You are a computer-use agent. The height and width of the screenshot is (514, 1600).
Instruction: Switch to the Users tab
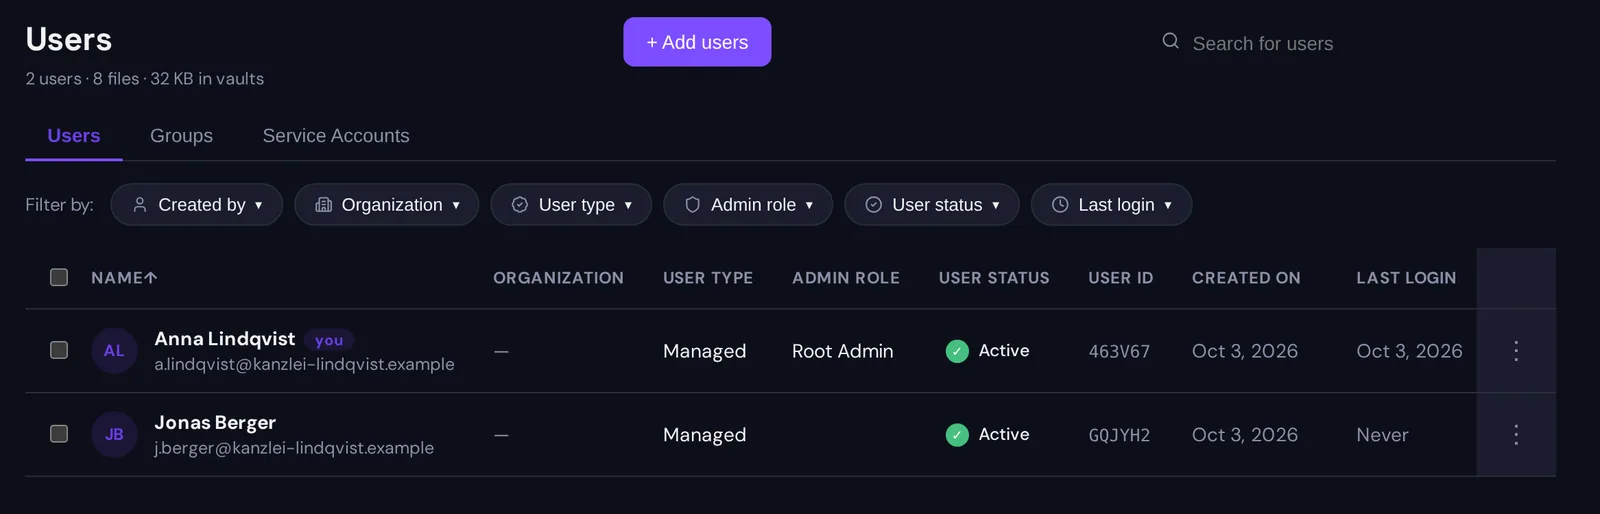[74, 136]
